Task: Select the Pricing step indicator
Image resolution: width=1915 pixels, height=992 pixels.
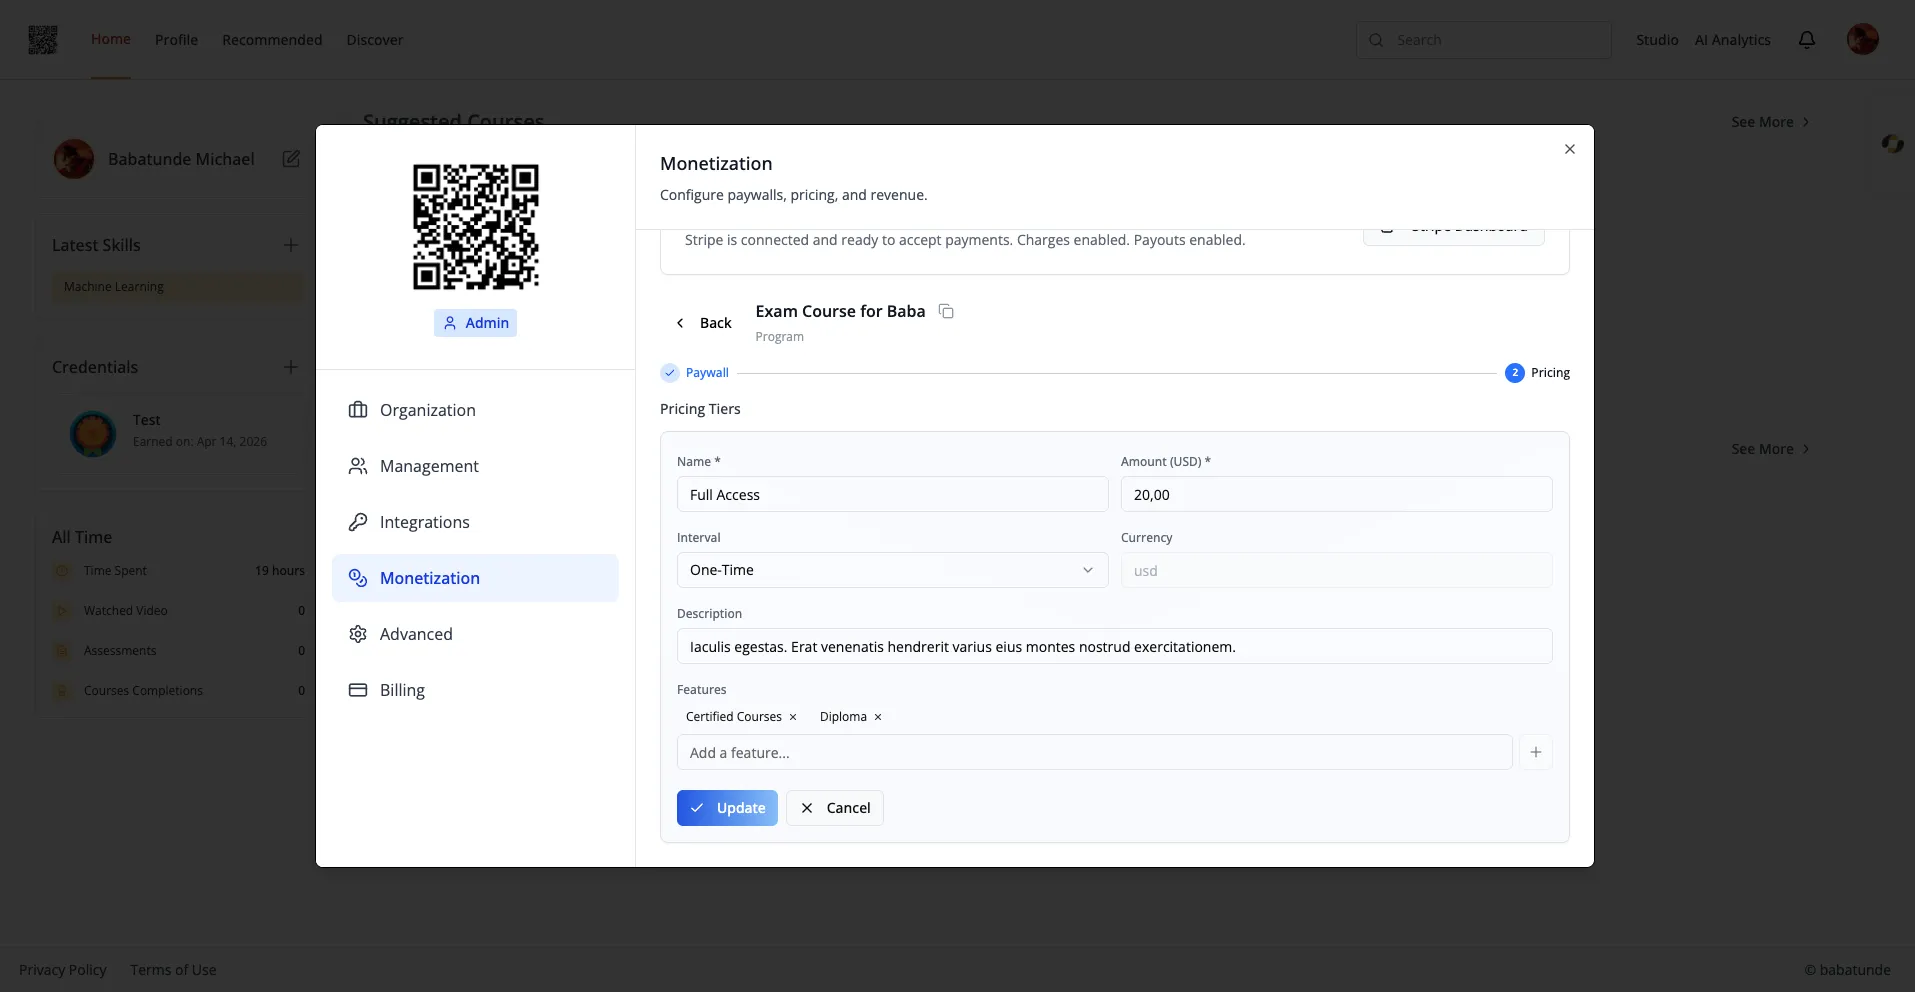Action: pyautogui.click(x=1537, y=373)
